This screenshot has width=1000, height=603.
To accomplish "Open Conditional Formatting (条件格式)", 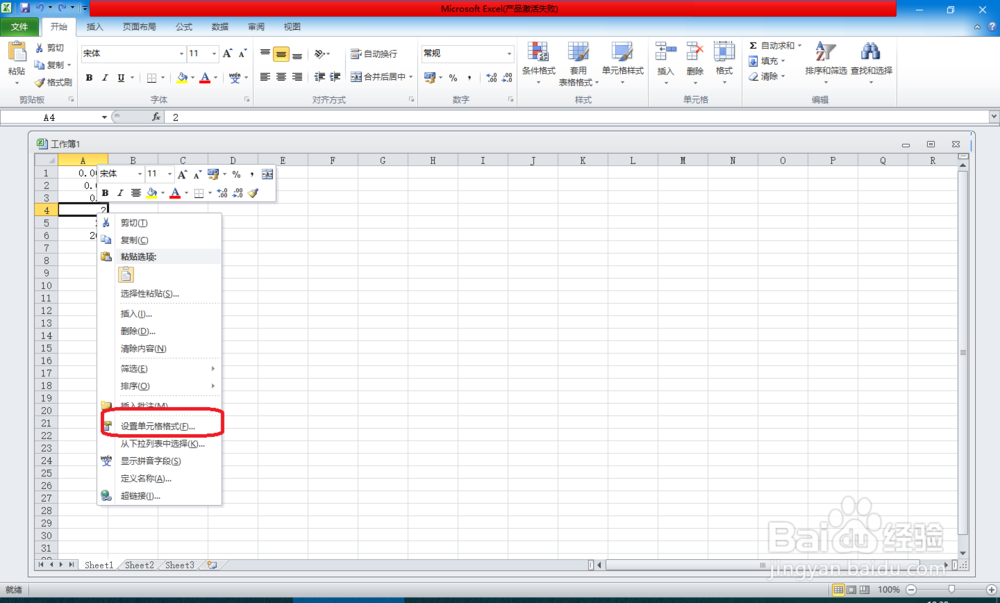I will pyautogui.click(x=539, y=62).
